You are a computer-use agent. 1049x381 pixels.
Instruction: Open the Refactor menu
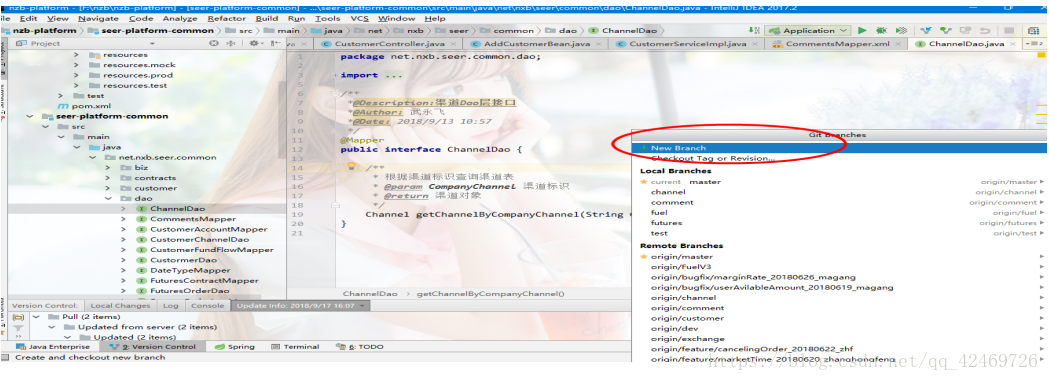point(227,19)
